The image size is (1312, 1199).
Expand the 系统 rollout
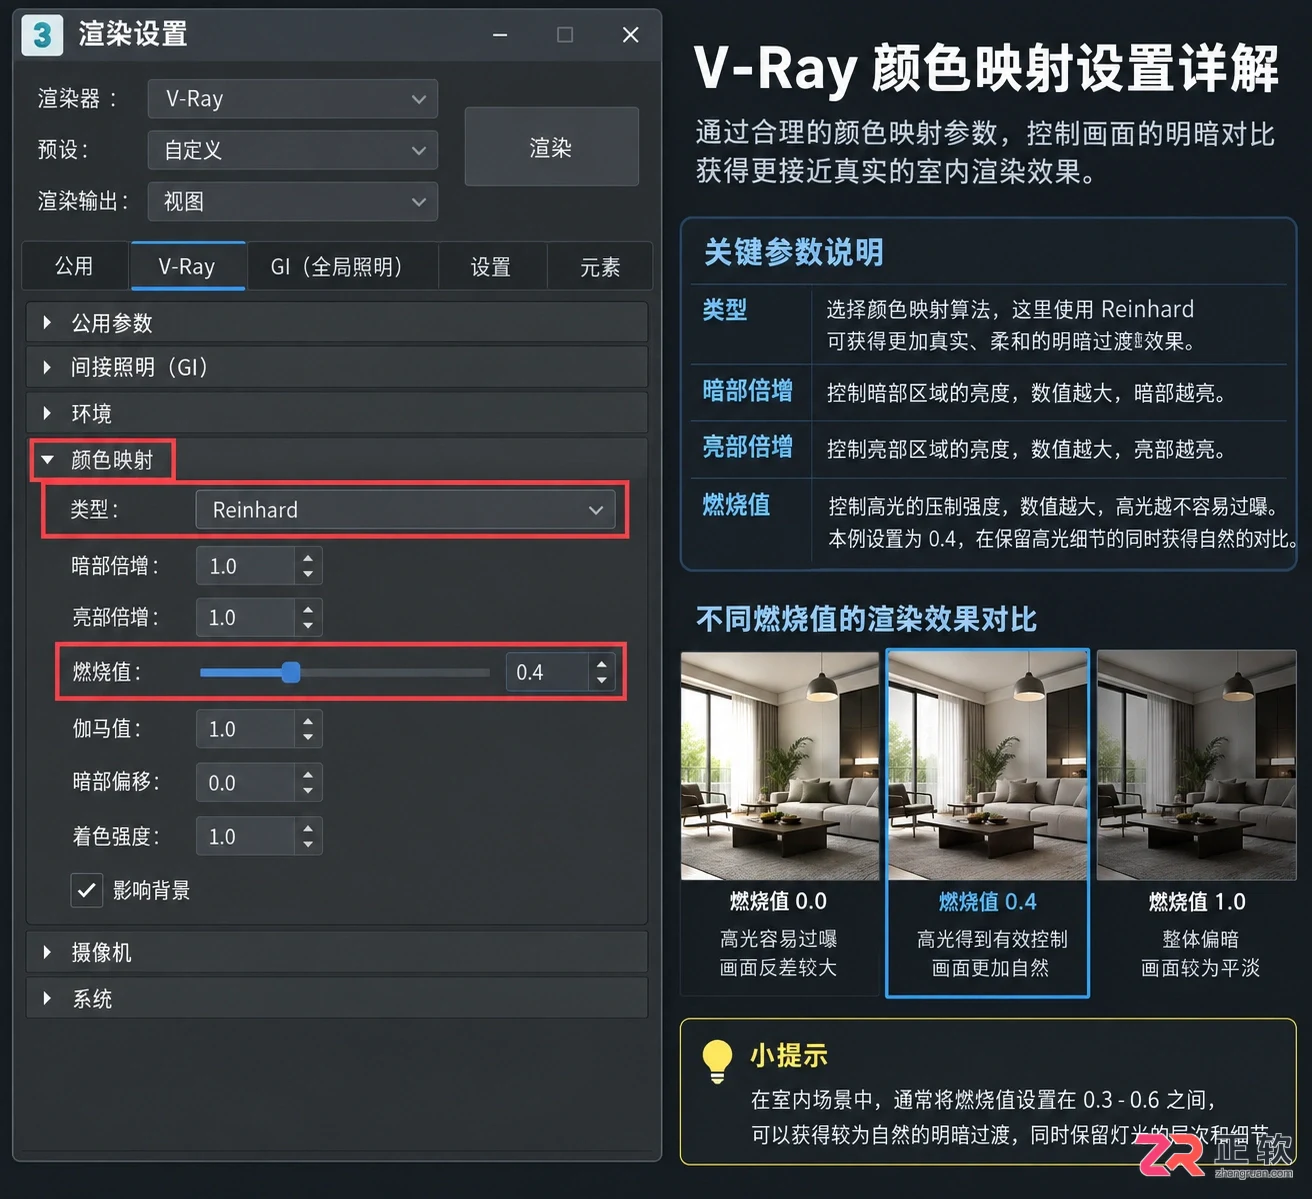click(x=337, y=998)
